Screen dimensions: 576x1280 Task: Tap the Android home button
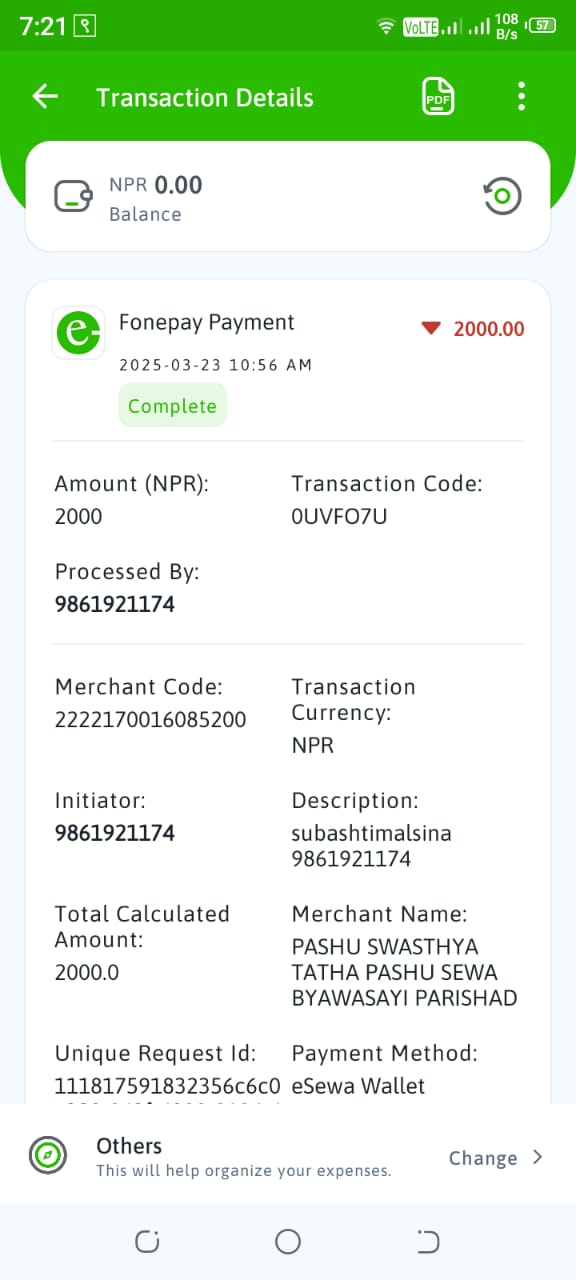click(288, 1242)
